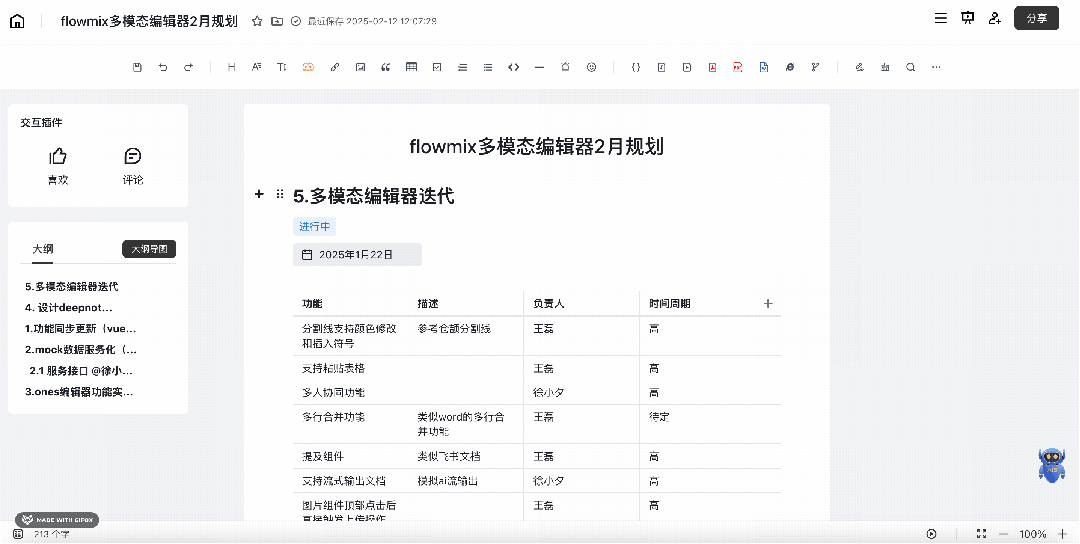Open the font style tool
The image size is (1080, 544).
(256, 67)
